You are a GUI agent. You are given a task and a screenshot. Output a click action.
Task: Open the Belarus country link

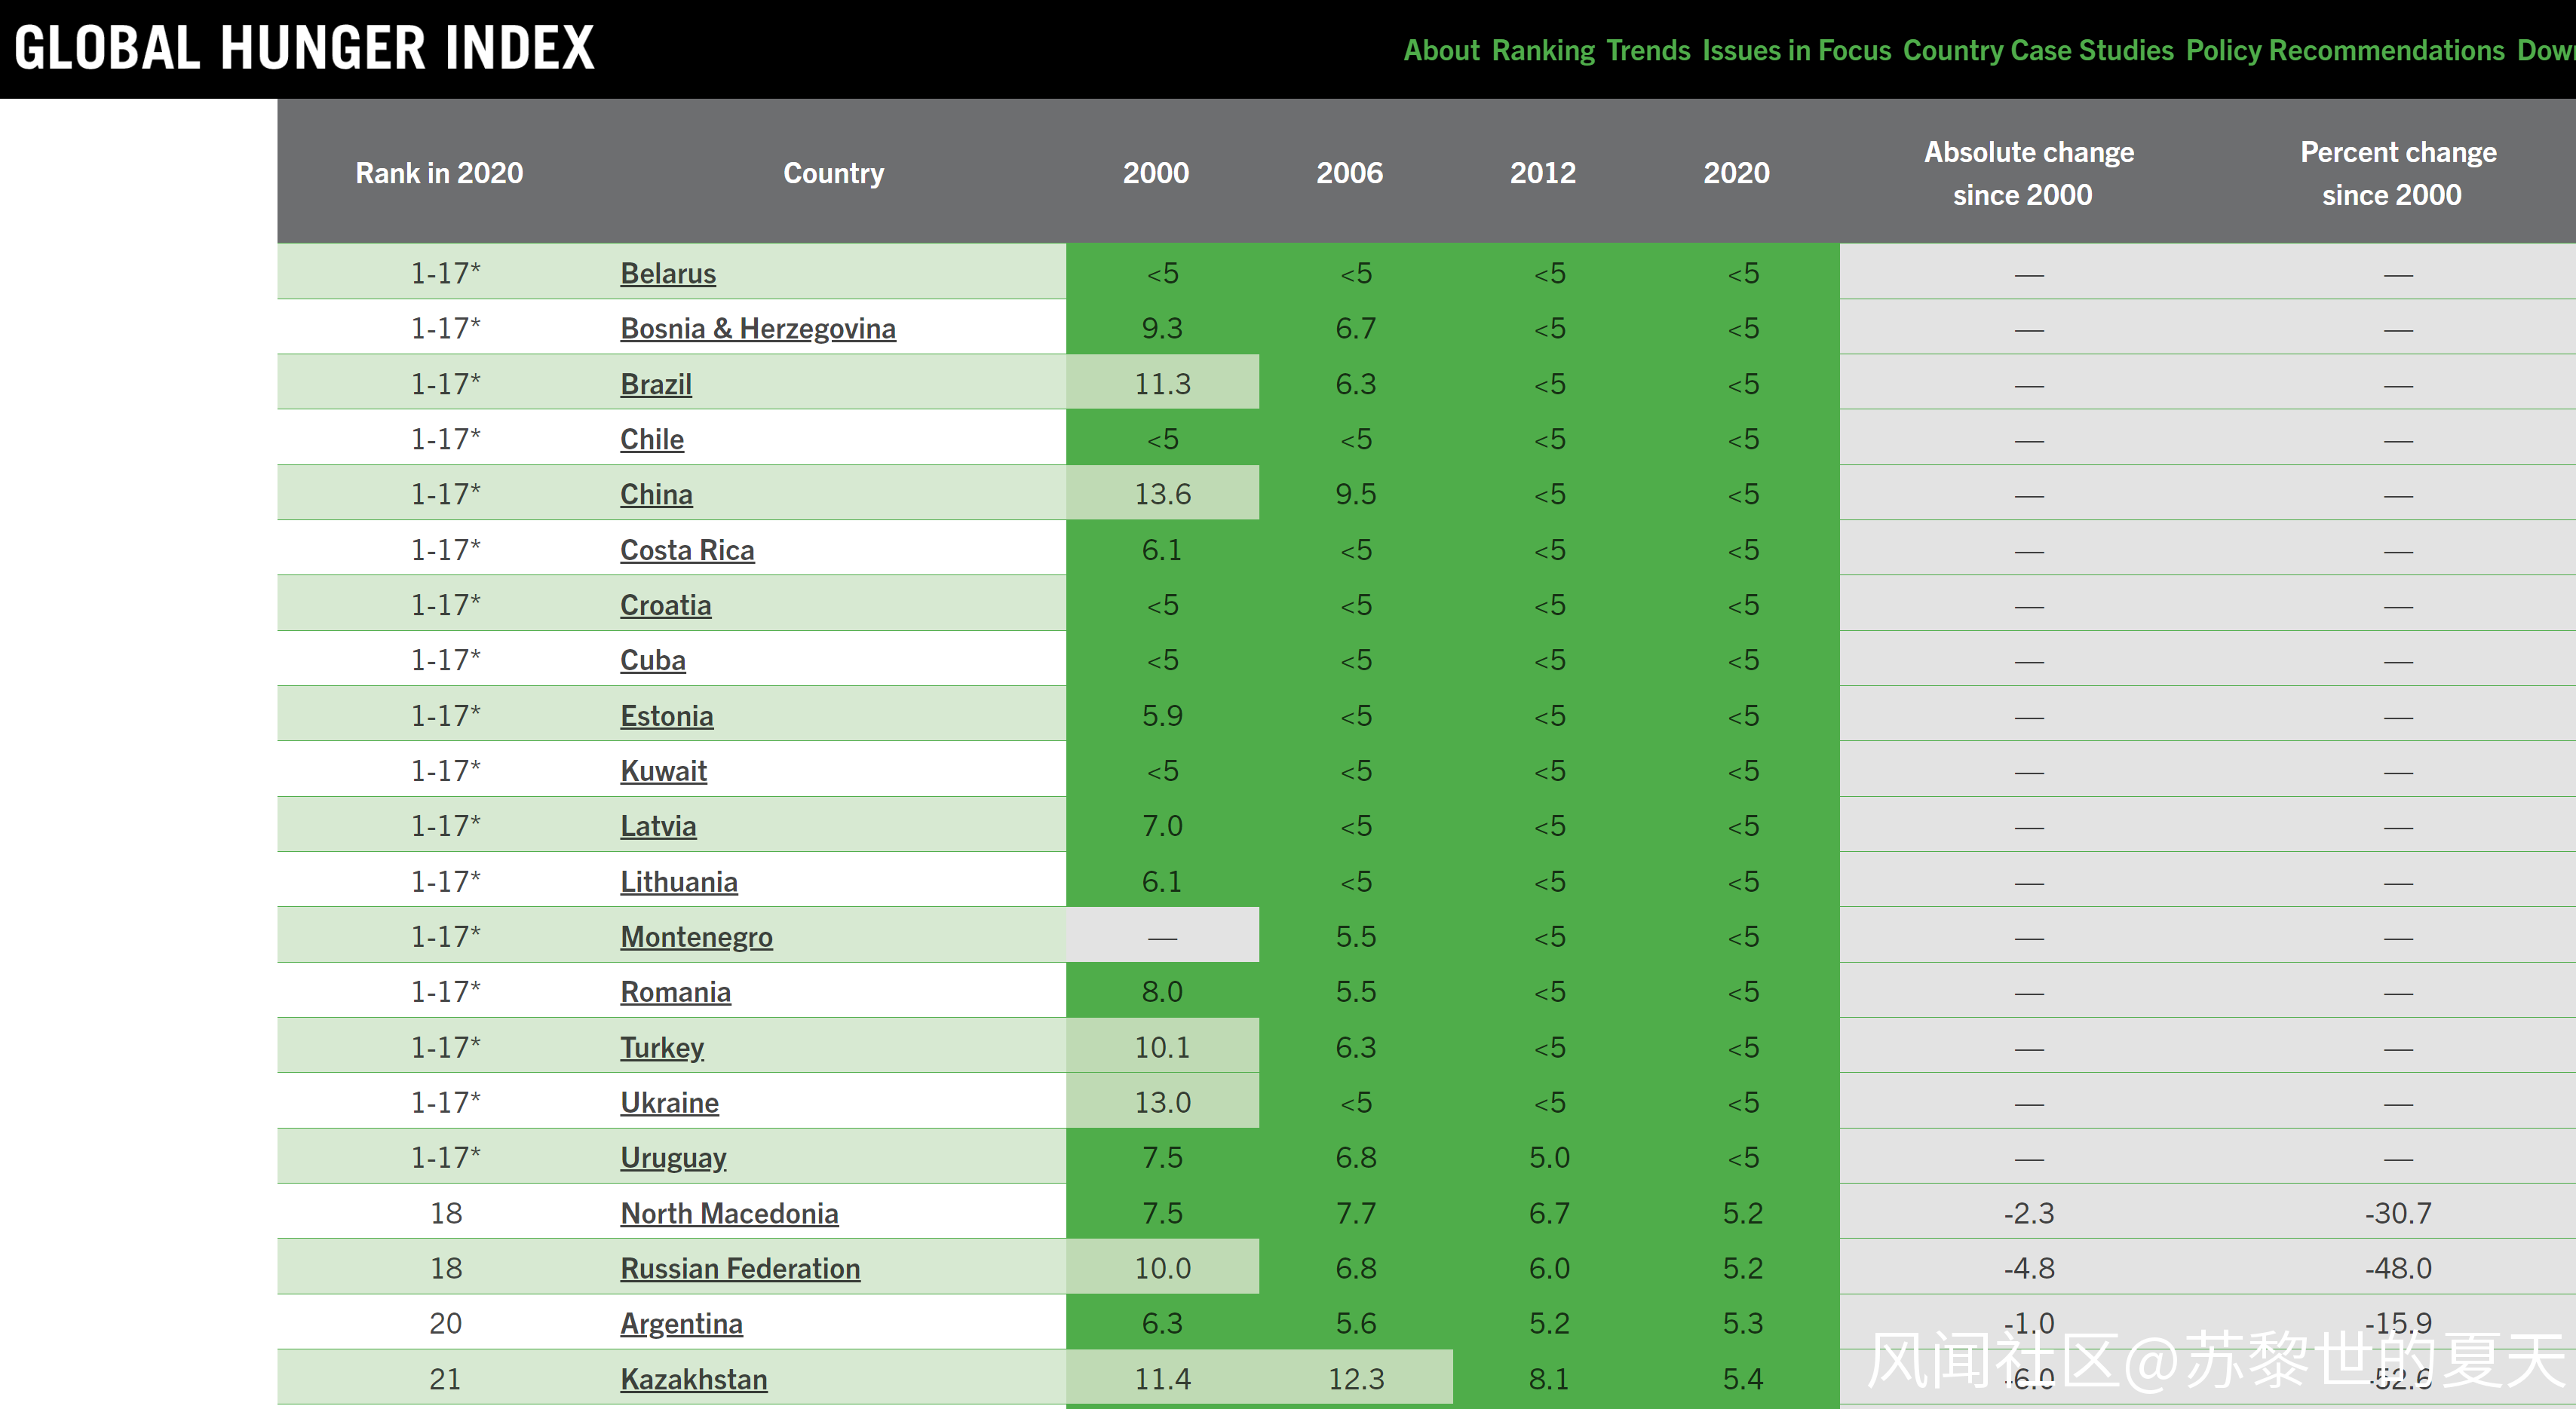point(668,273)
